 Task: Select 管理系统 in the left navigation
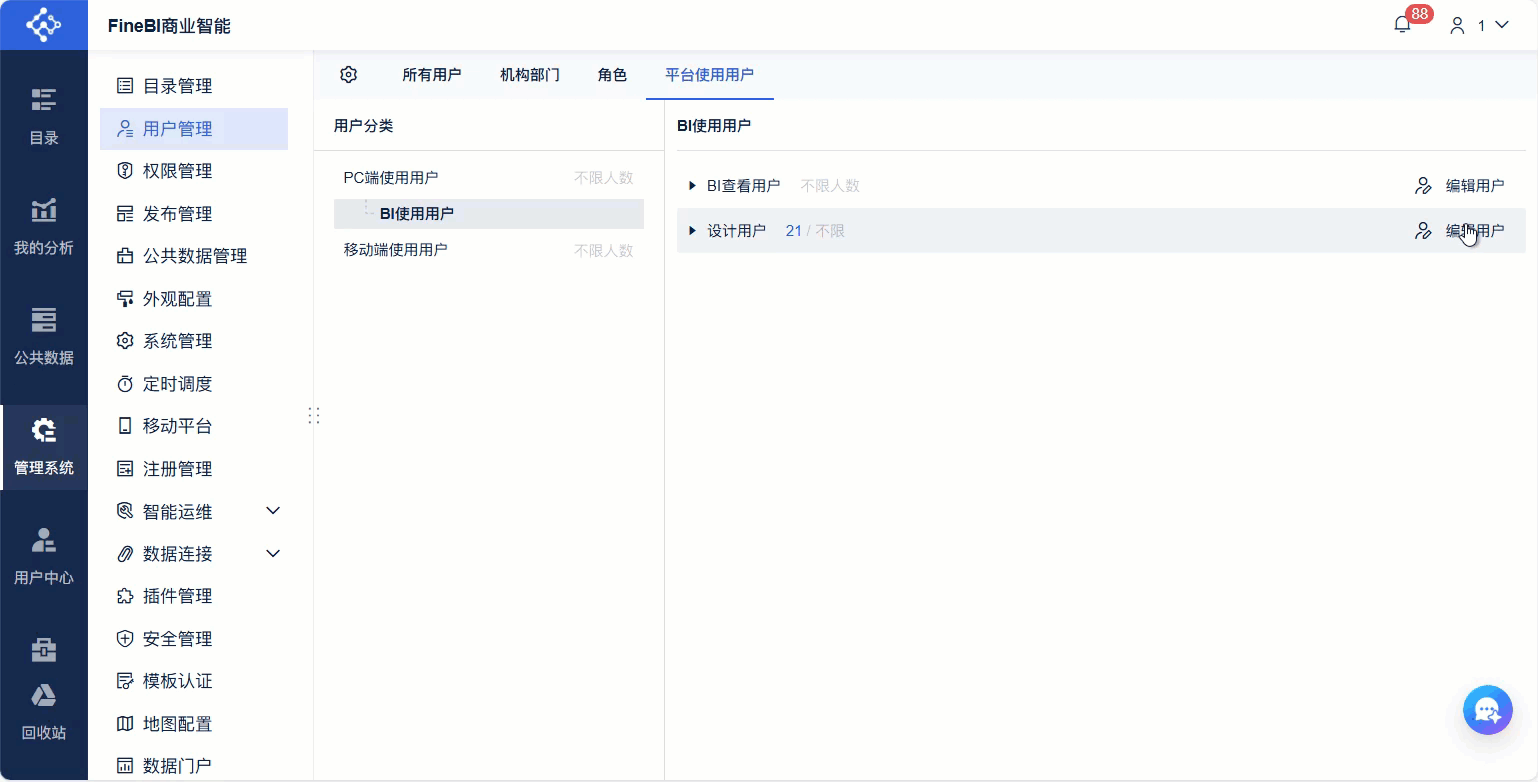click(x=43, y=447)
